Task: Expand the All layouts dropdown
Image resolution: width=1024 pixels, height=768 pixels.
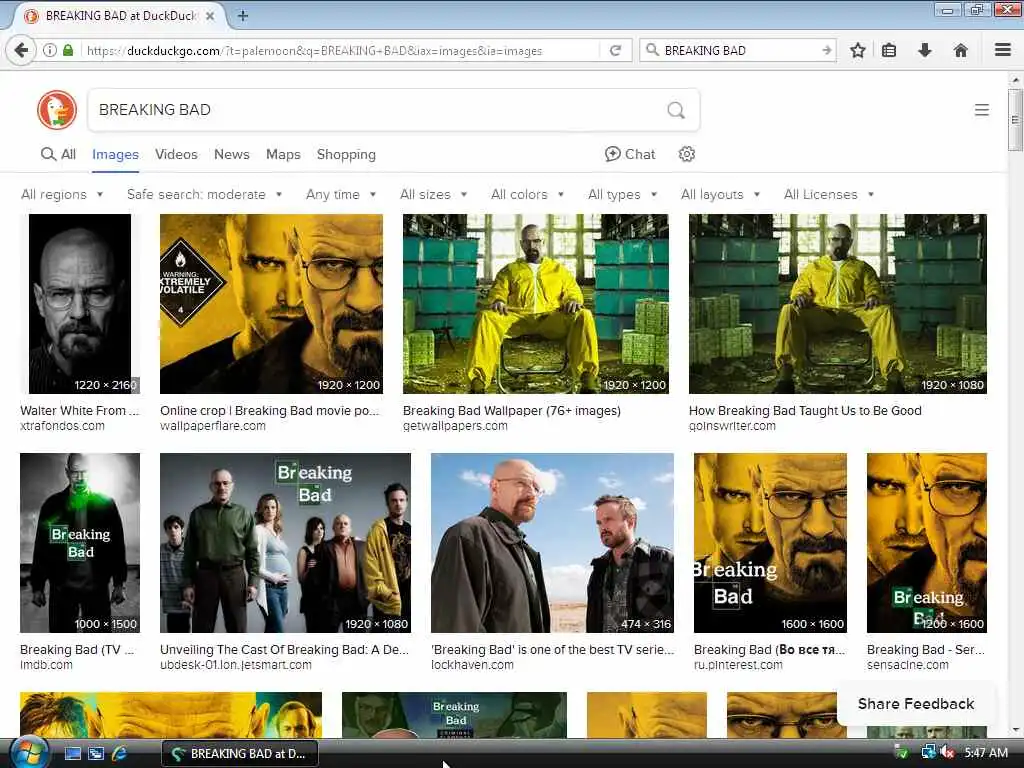Action: [x=720, y=195]
